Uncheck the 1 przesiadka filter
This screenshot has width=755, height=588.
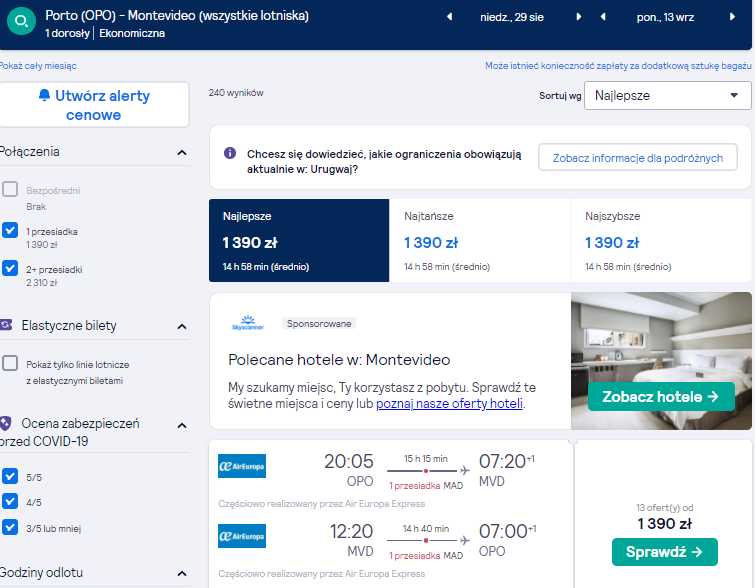coord(10,230)
